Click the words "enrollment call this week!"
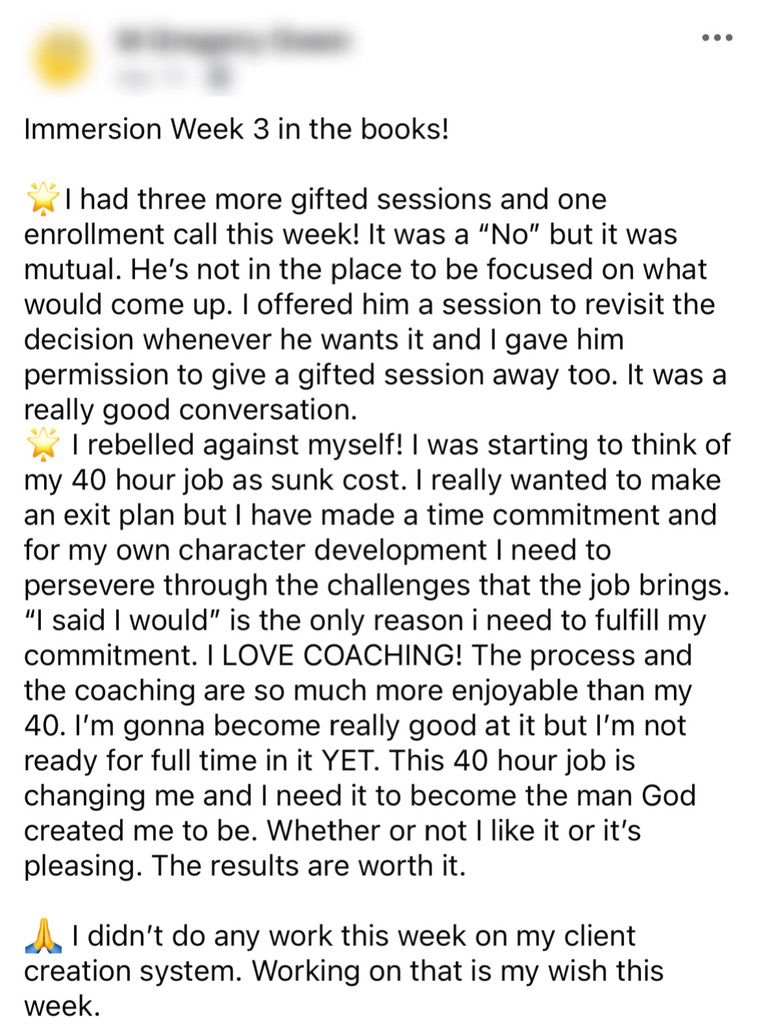 (192, 235)
